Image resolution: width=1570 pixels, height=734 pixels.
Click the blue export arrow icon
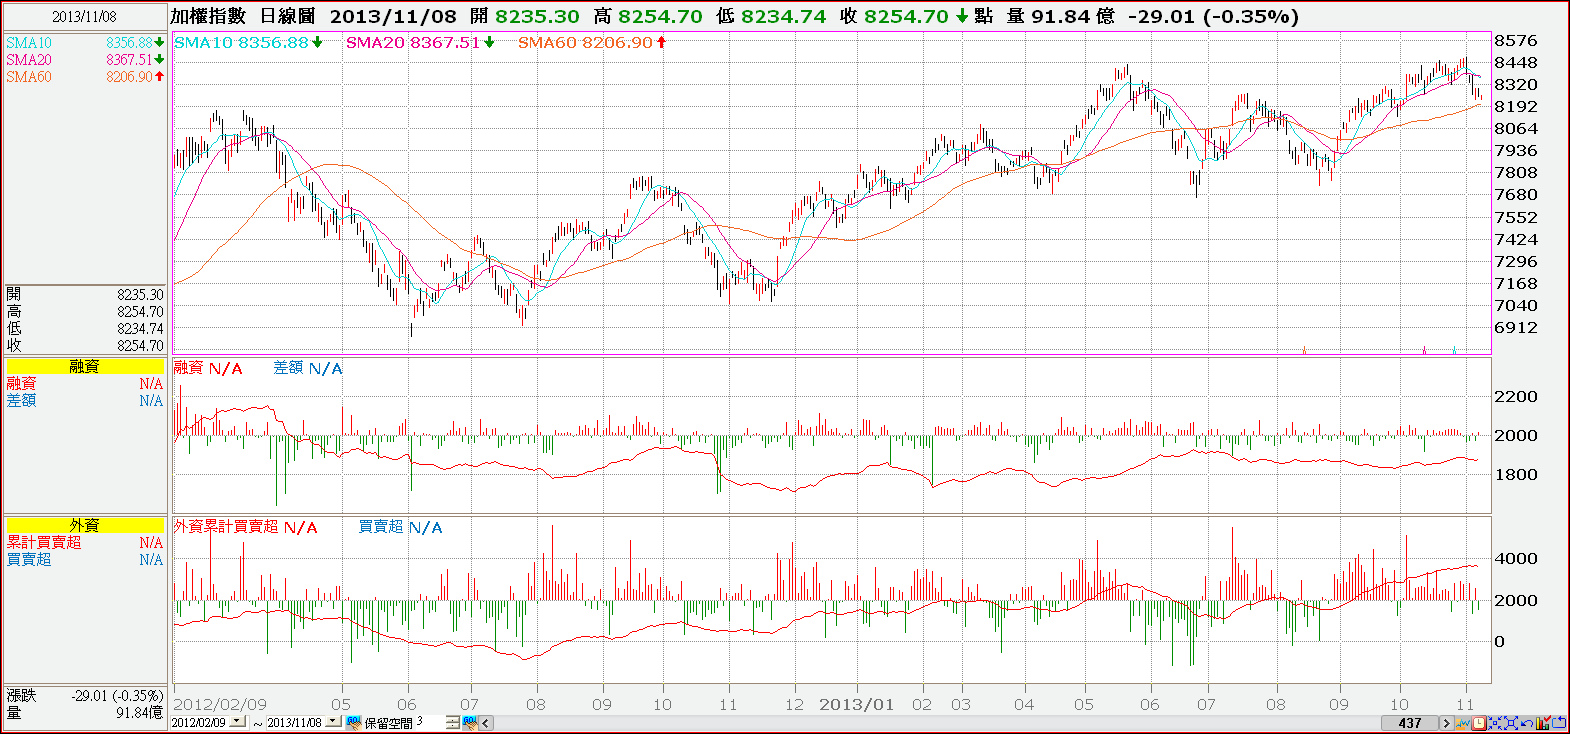1558,722
